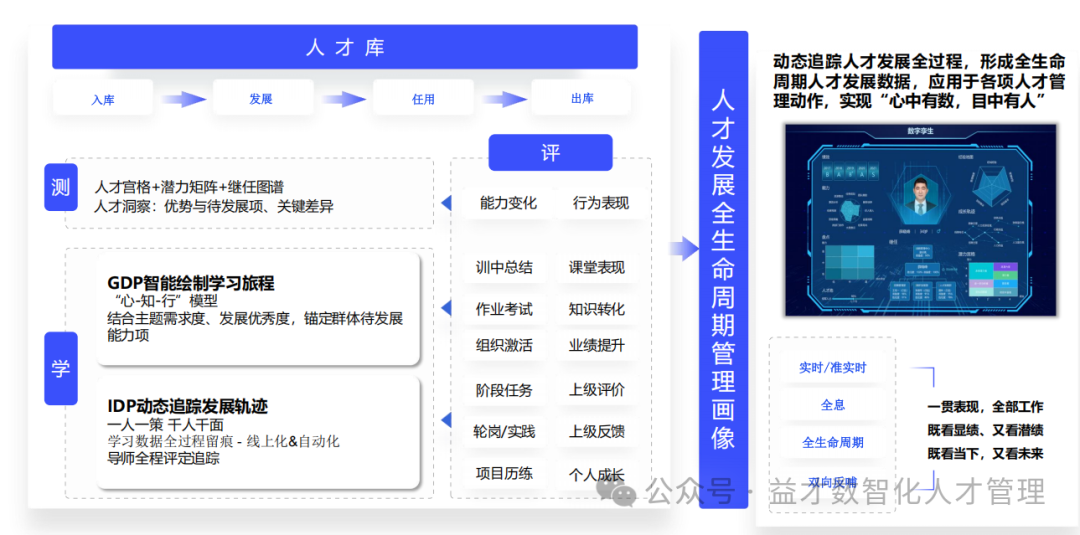Click the line 学习数据全过程留痕 - 线上化&自动化
1080x535 pixels.
tap(224, 441)
